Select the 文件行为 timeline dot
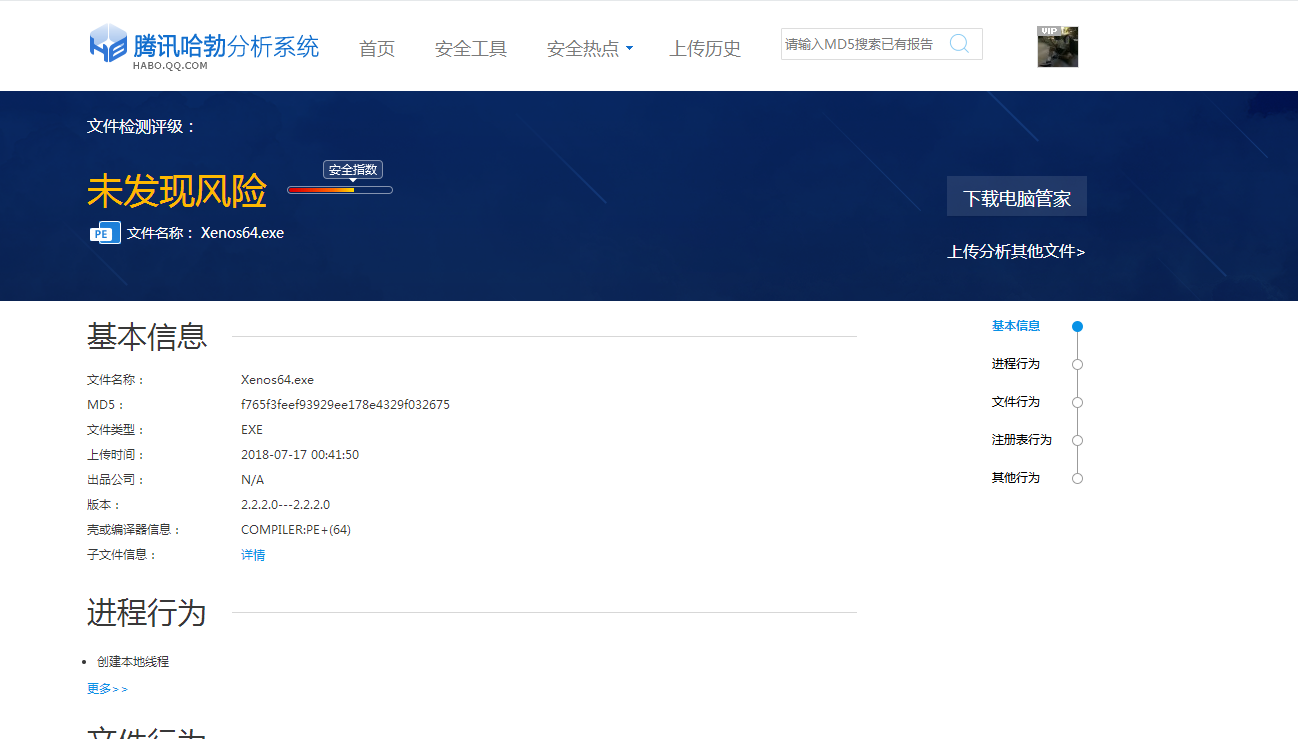This screenshot has height=739, width=1298. point(1077,402)
